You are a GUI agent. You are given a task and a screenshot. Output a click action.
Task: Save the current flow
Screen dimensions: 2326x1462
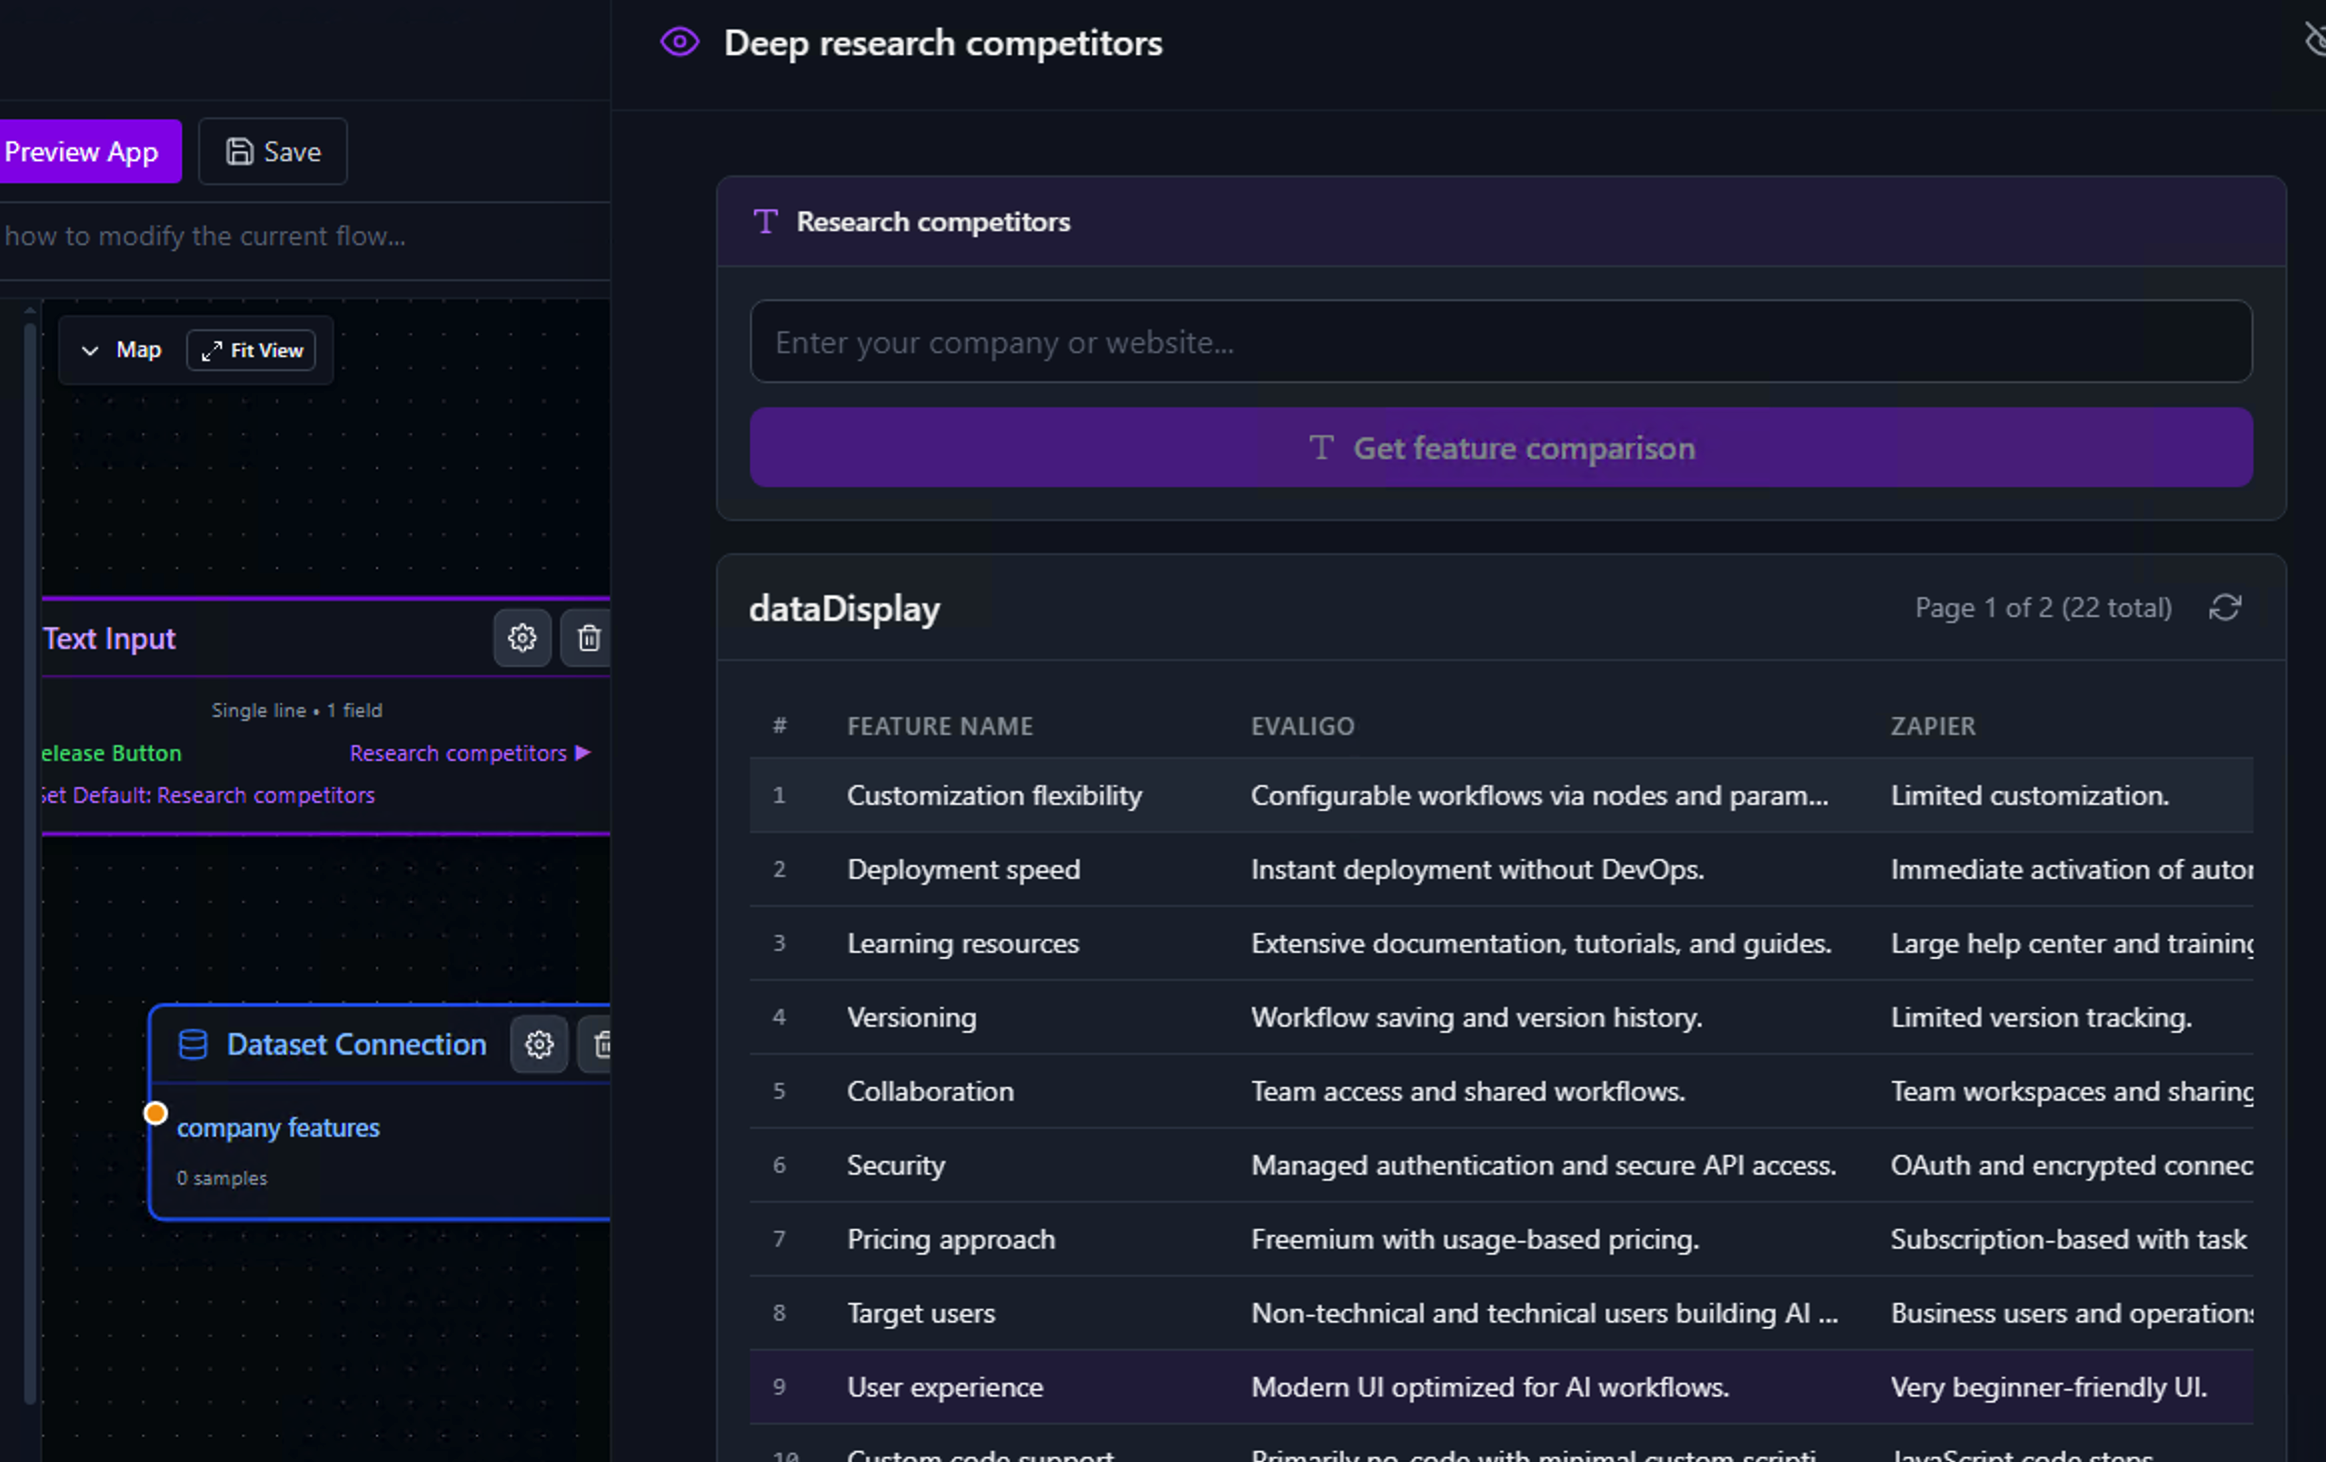coord(273,152)
